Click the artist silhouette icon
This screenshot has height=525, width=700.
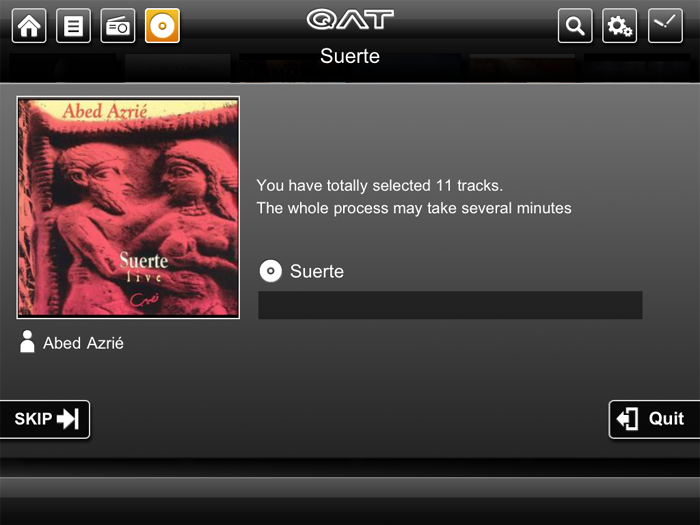tap(27, 342)
